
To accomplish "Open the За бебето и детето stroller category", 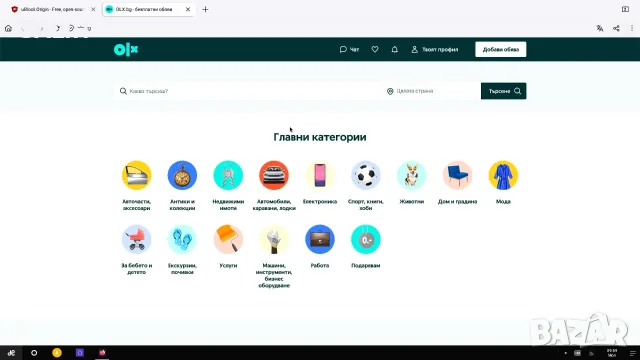I will click(x=136, y=249).
